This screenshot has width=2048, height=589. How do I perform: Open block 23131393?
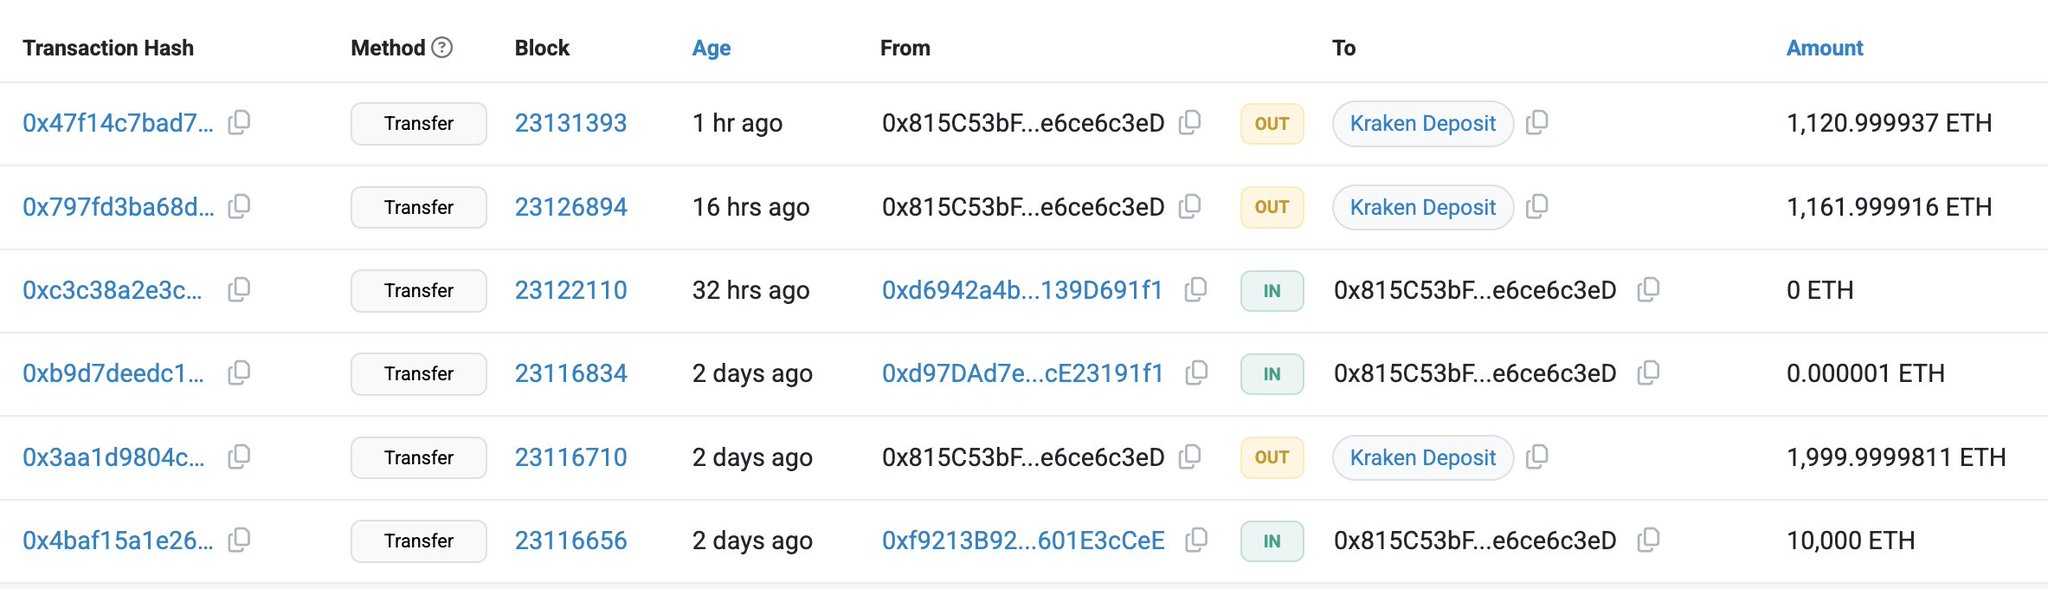570,123
